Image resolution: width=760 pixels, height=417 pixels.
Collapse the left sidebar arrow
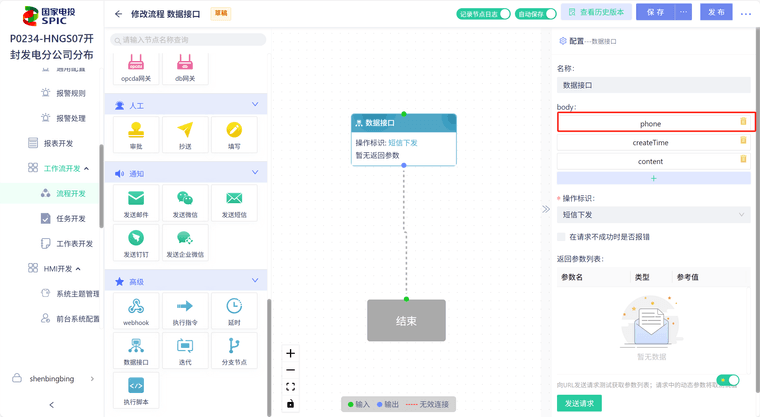tap(52, 404)
